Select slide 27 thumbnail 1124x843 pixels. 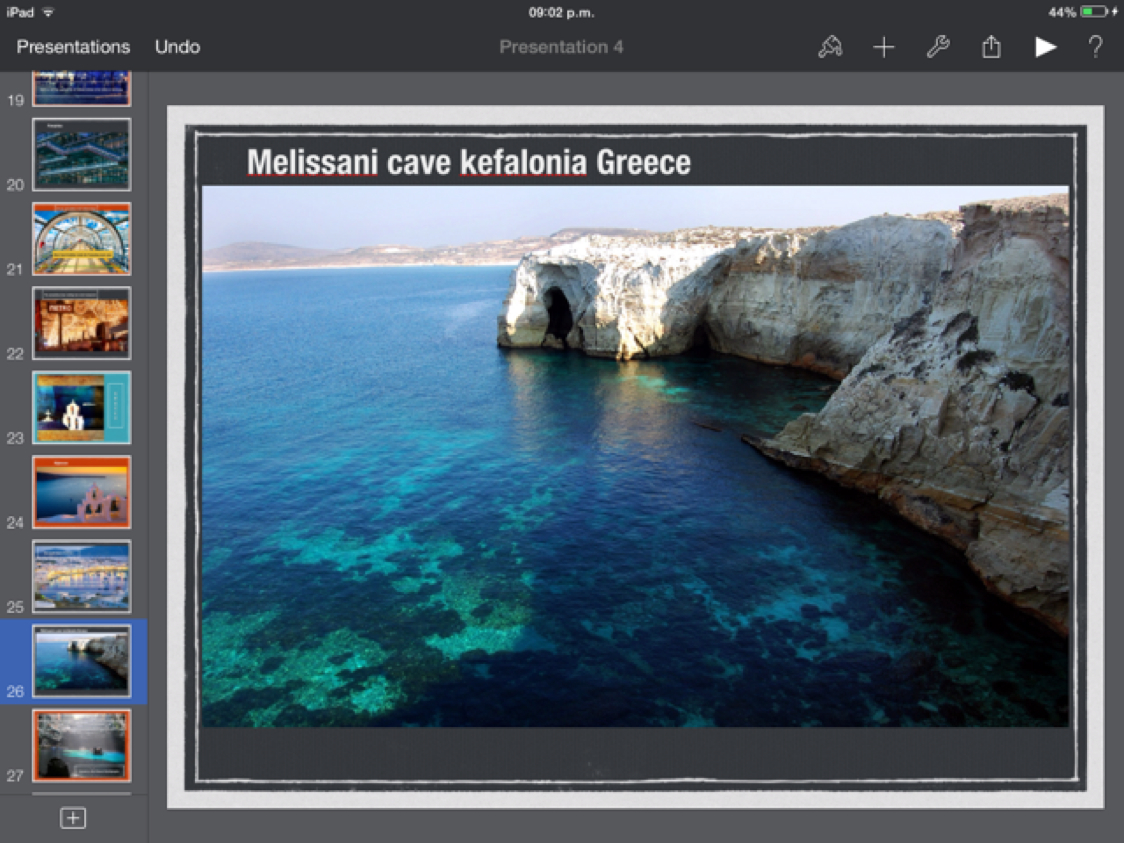[81, 745]
